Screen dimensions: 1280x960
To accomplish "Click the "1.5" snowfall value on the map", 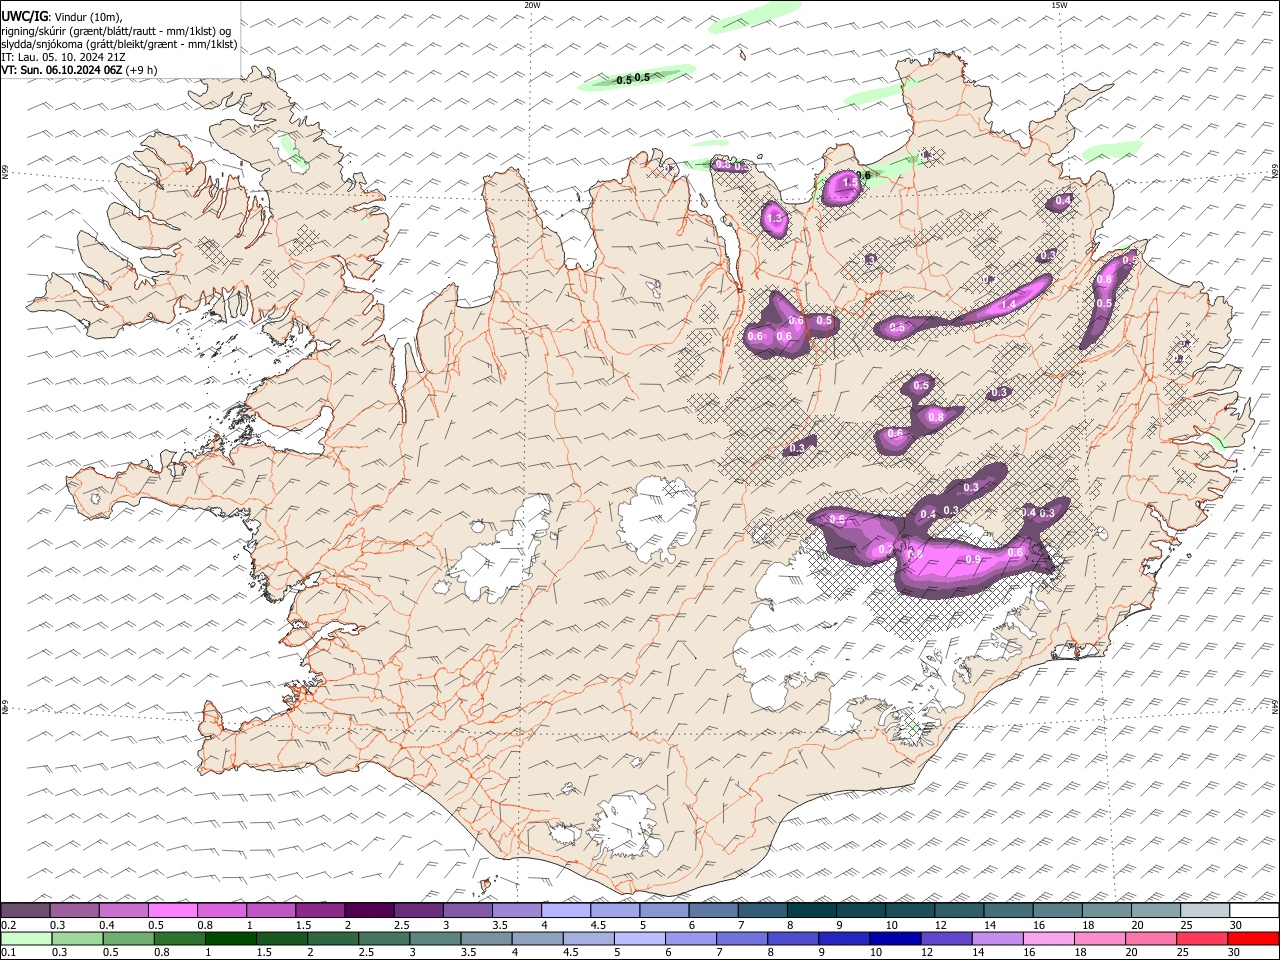I will [x=851, y=183].
